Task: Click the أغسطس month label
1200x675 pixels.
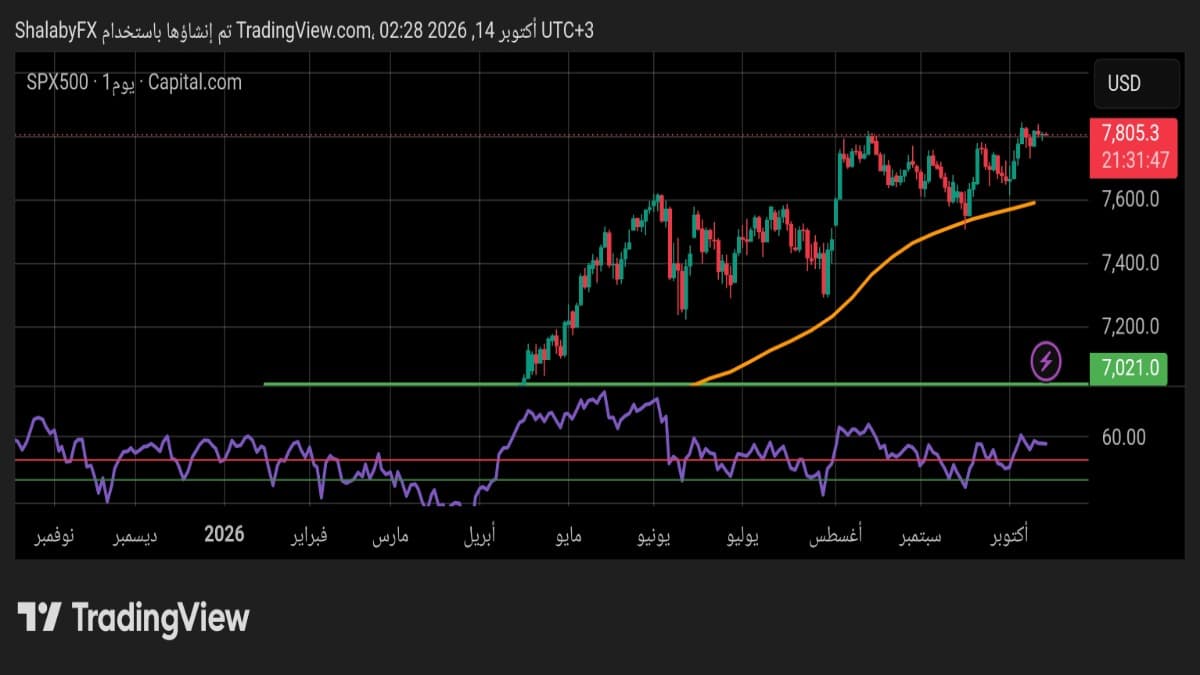Action: pyautogui.click(x=838, y=537)
